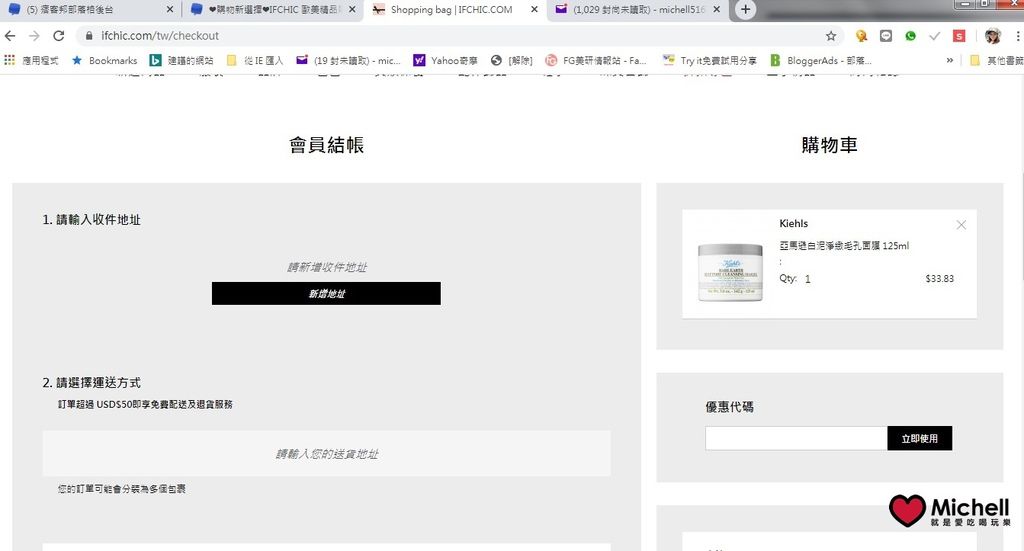Open the [解除] bookmark
Image resolution: width=1024 pixels, height=551 pixels.
512,61
